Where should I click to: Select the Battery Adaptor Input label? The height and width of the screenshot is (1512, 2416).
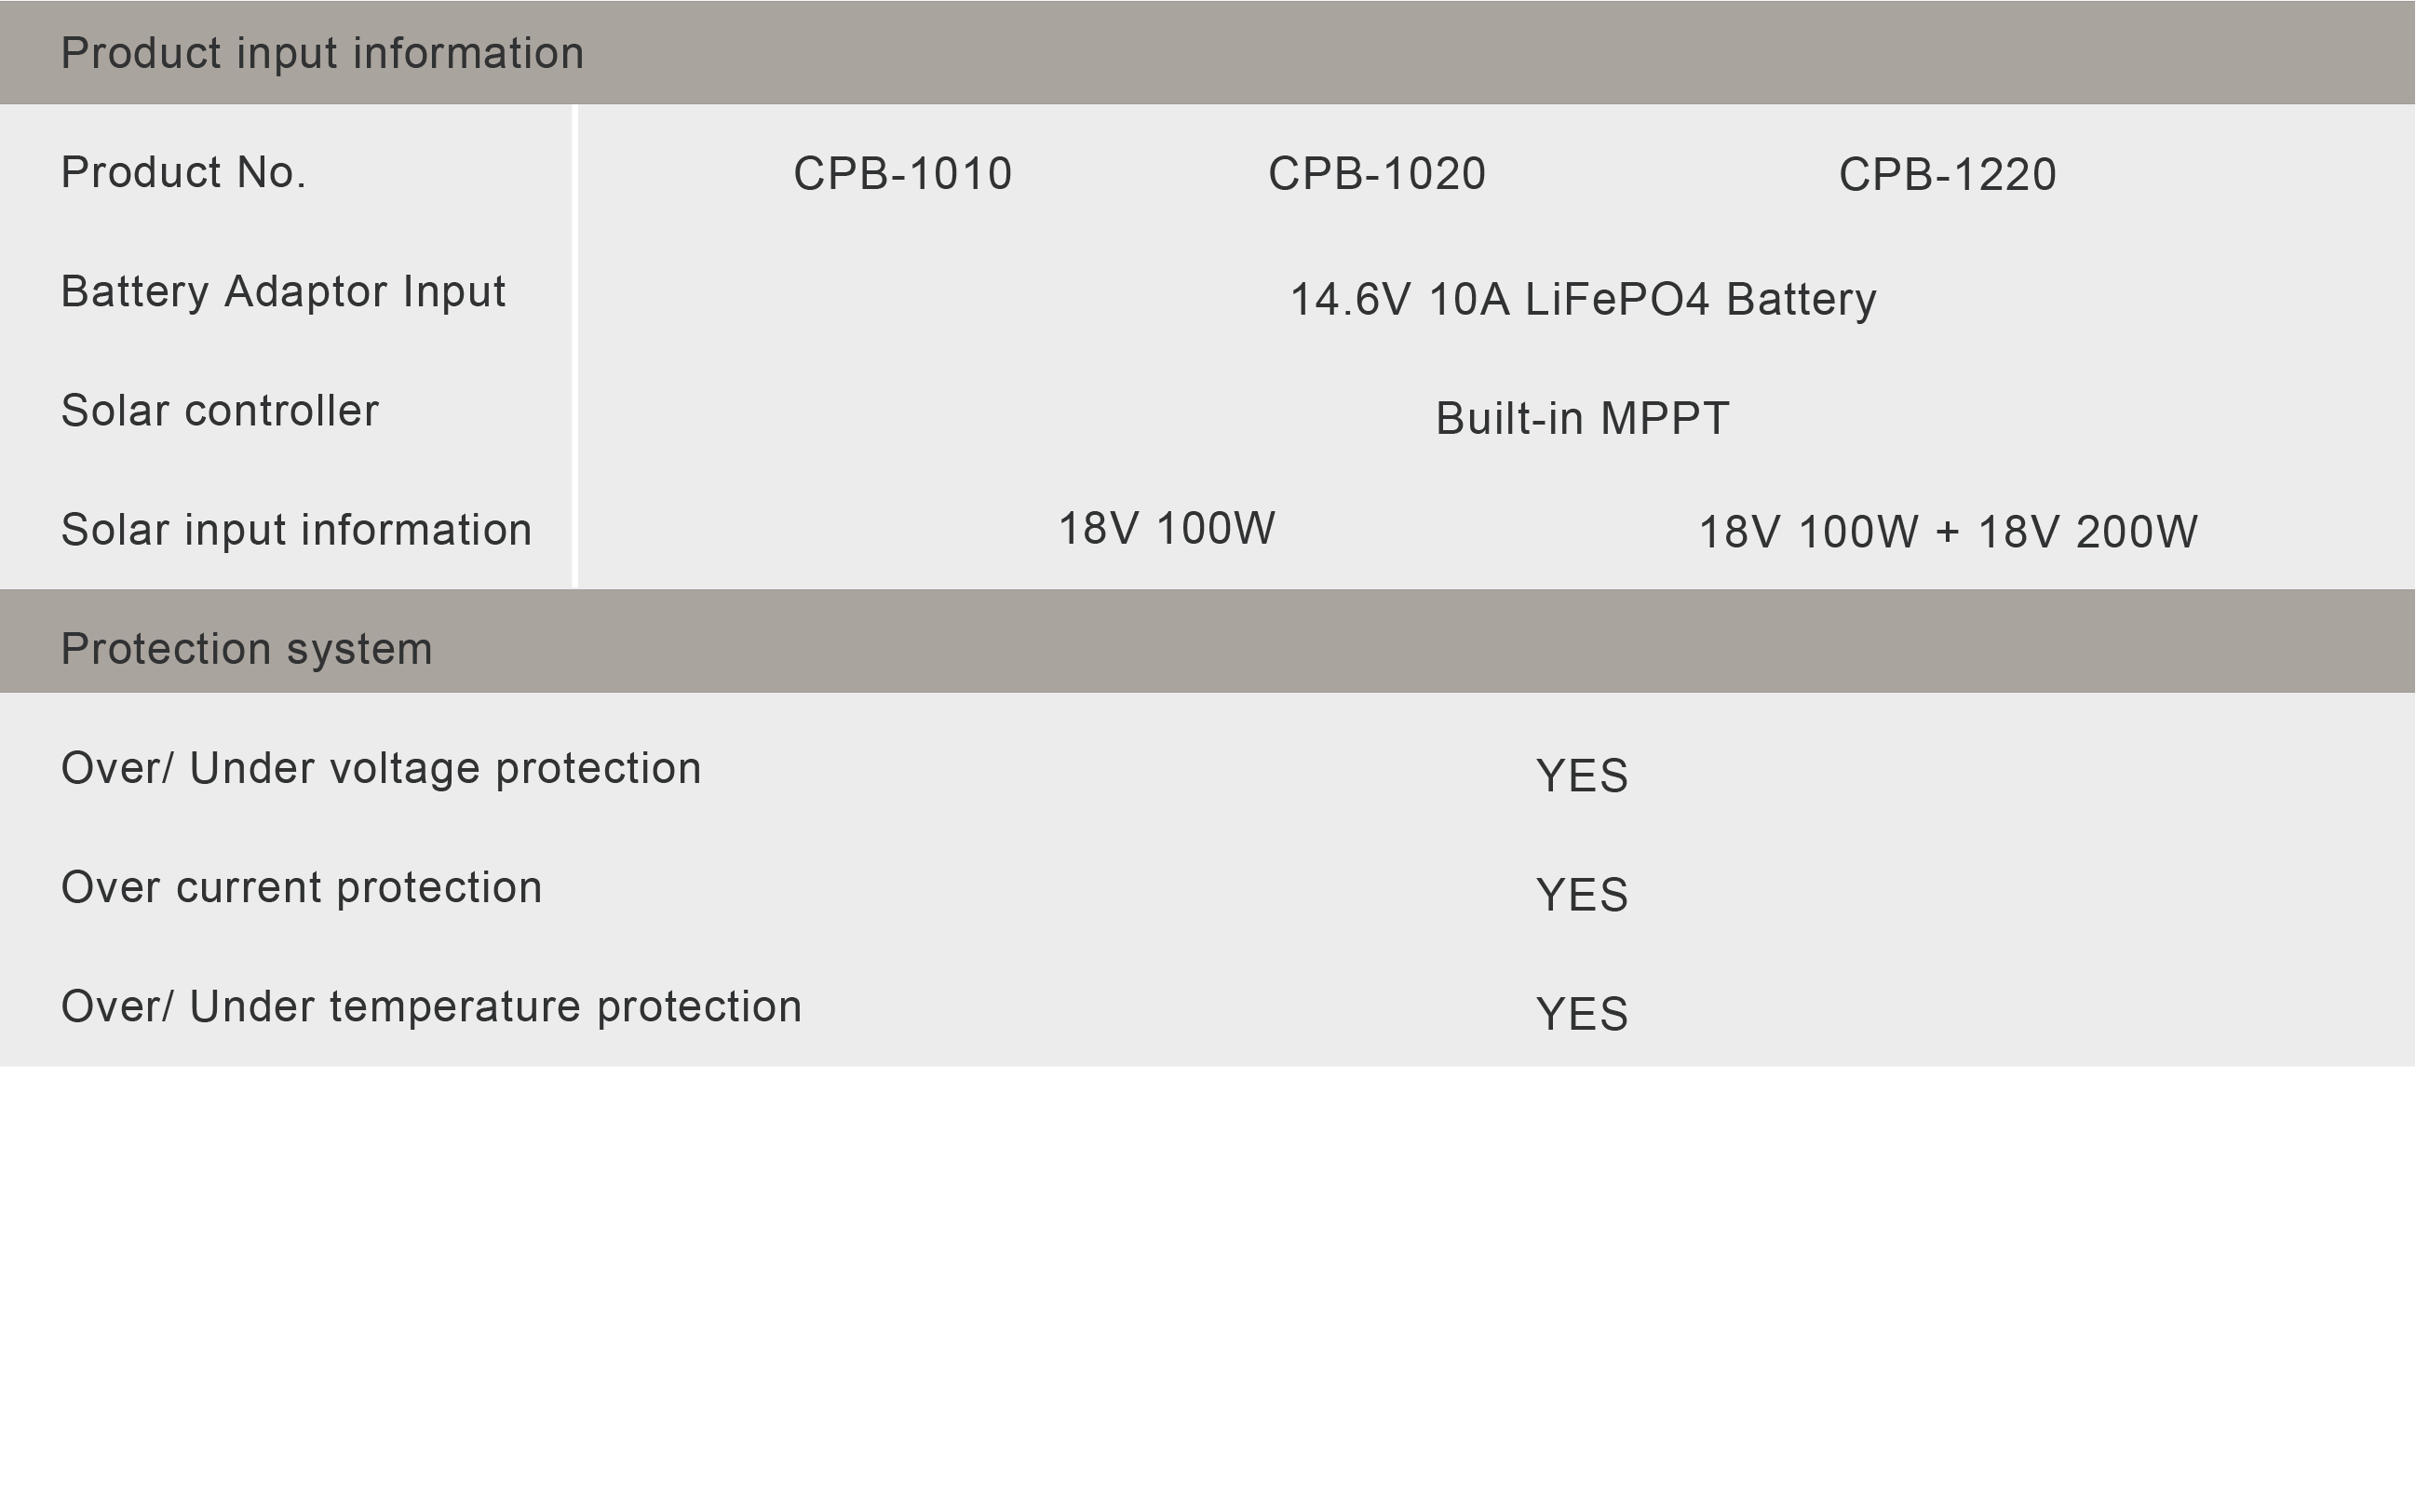283,292
